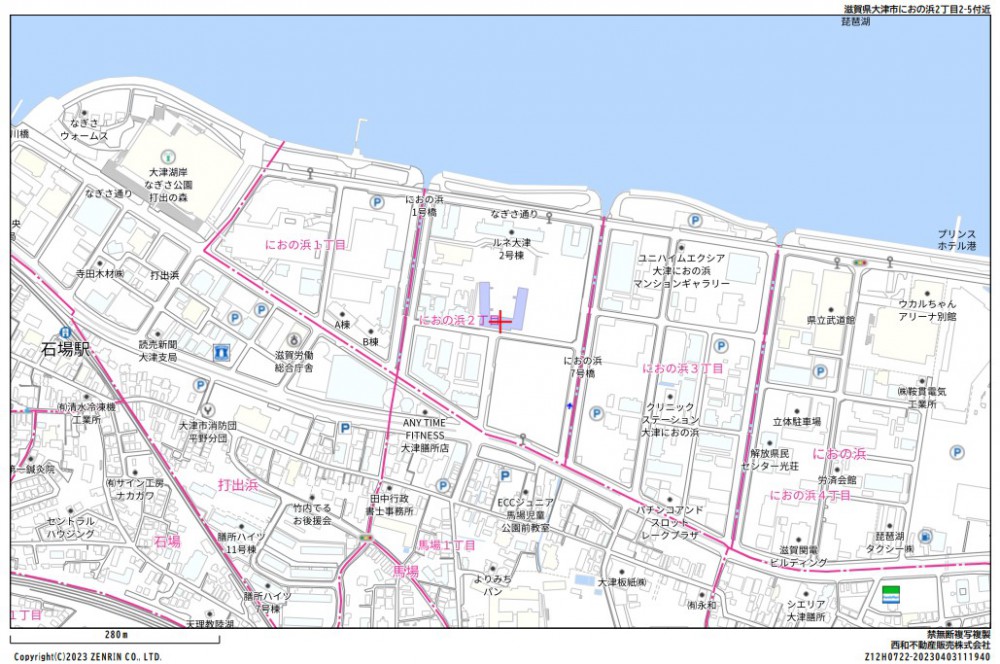The height and width of the screenshot is (664, 1000).
Task: Click the parking icon left of クリニックステーション
Action: [596, 413]
